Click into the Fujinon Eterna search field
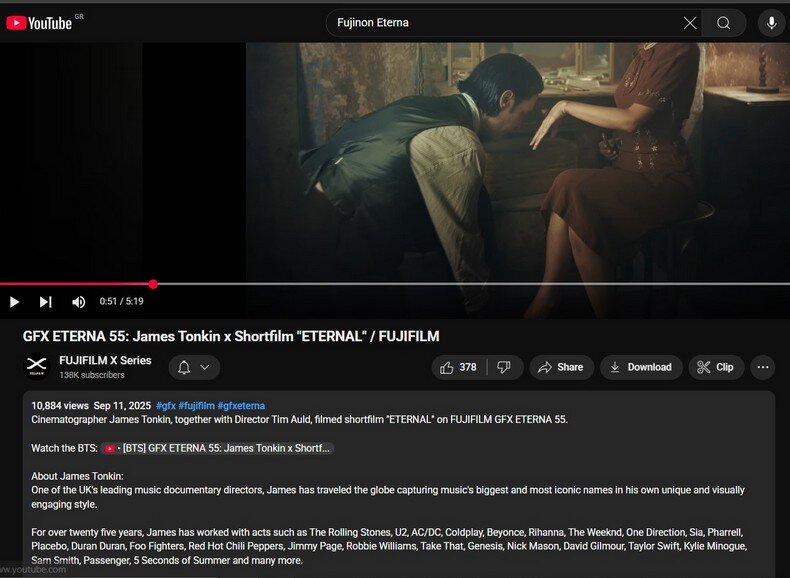The image size is (790, 578). click(500, 23)
